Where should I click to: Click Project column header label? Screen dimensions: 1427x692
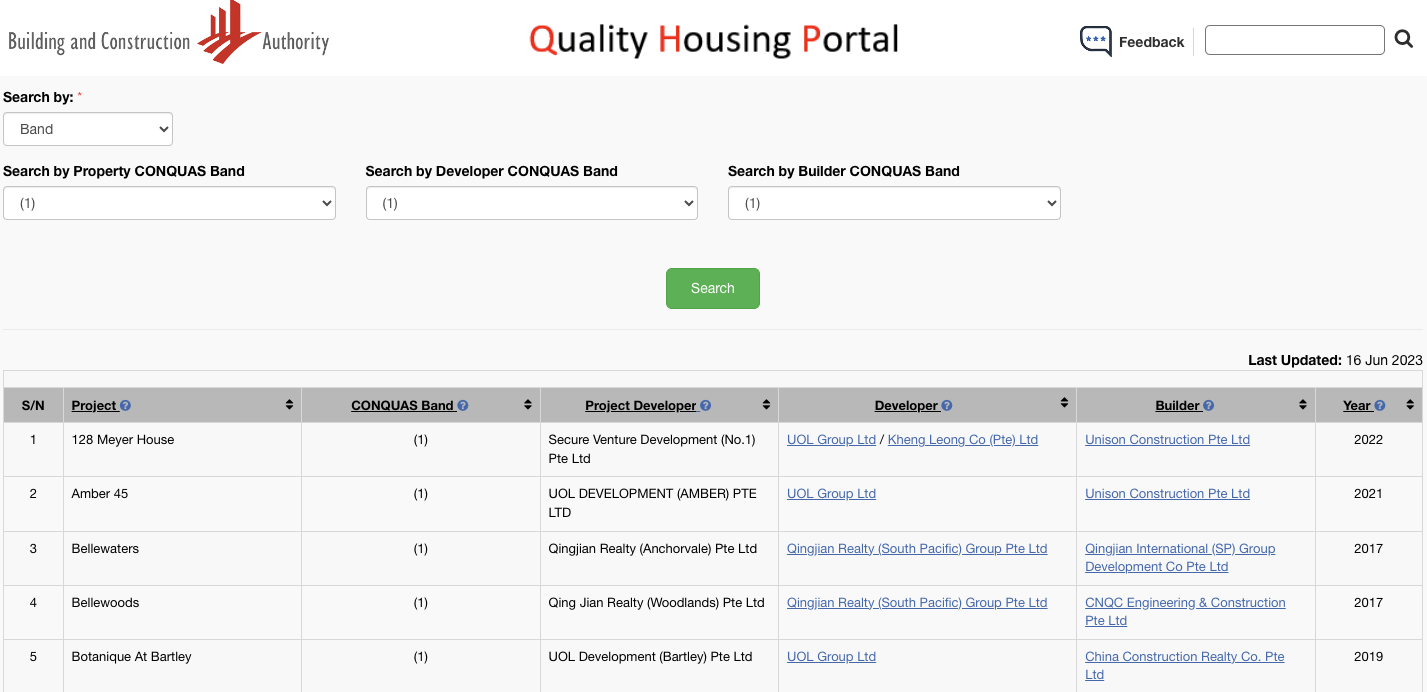94,406
